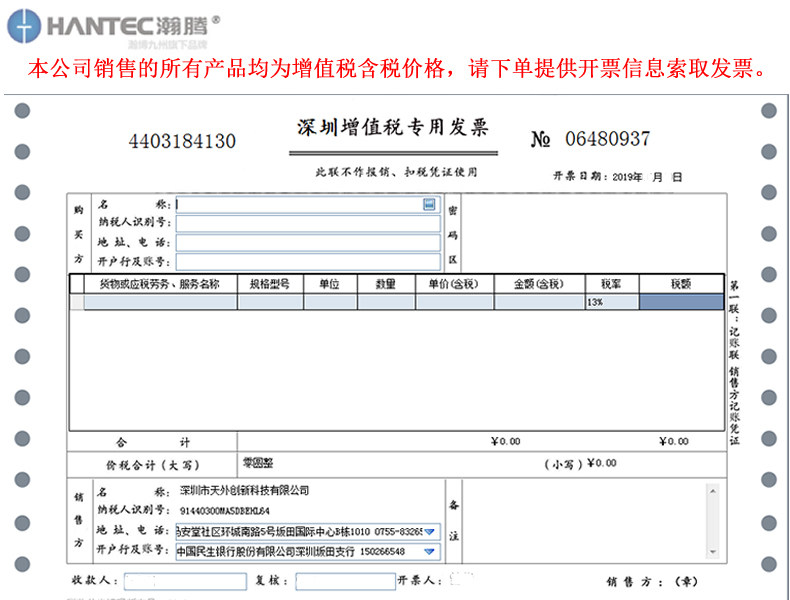
Task: Click invoice code 4403184130
Action: click(182, 141)
